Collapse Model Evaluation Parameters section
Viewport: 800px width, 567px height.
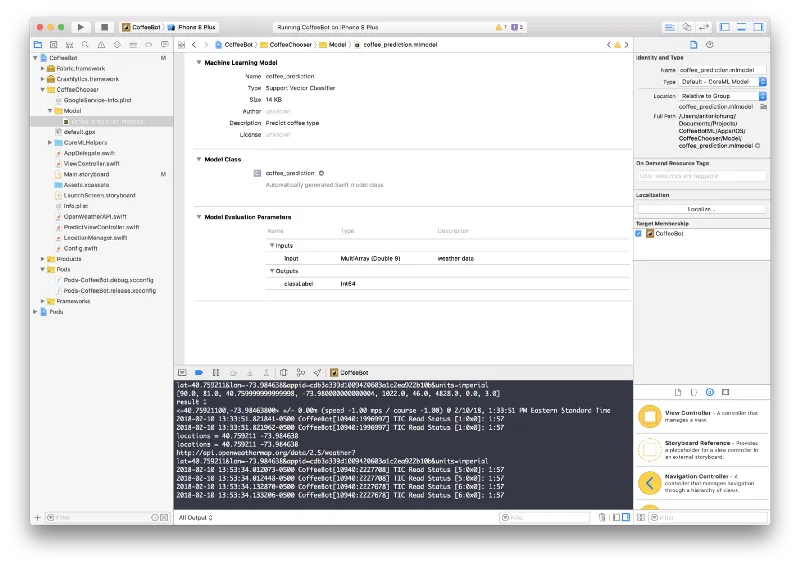point(199,217)
